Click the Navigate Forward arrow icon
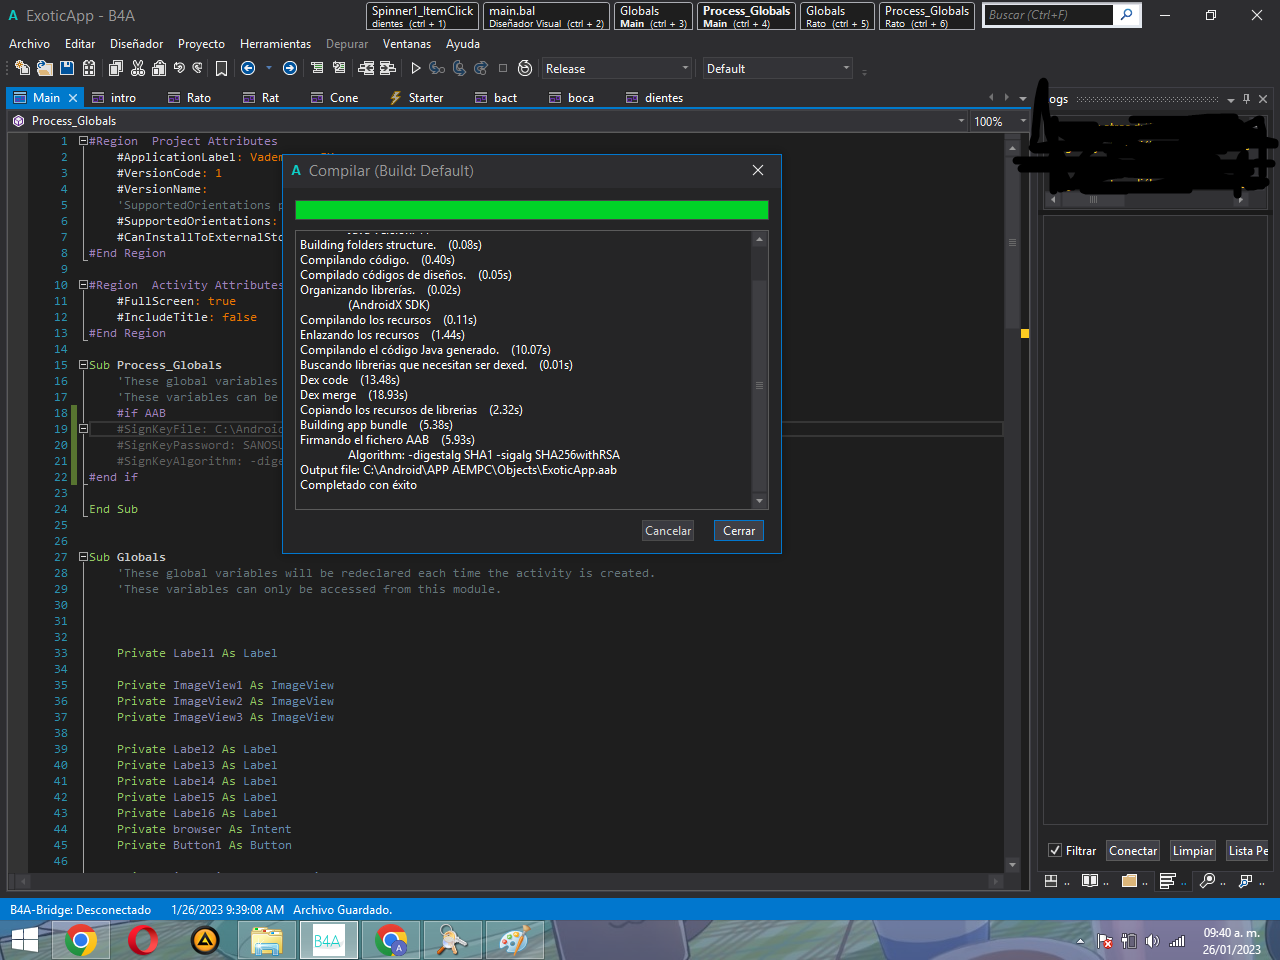The height and width of the screenshot is (960, 1280). pos(290,68)
